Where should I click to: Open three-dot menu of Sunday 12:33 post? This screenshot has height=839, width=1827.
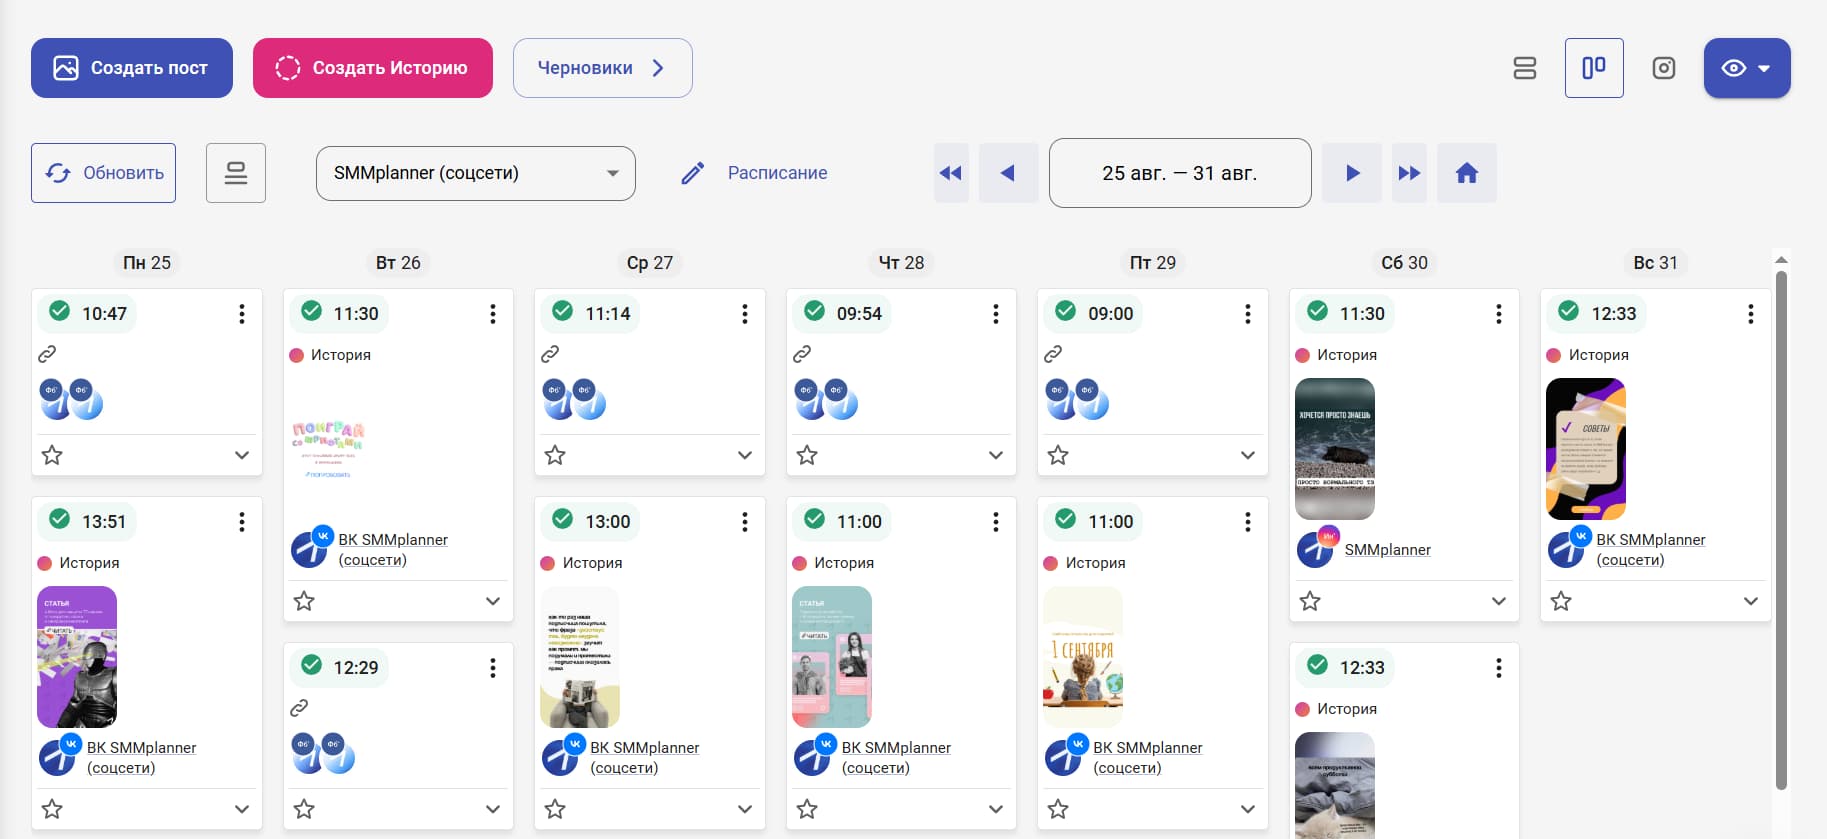pyautogui.click(x=1751, y=314)
